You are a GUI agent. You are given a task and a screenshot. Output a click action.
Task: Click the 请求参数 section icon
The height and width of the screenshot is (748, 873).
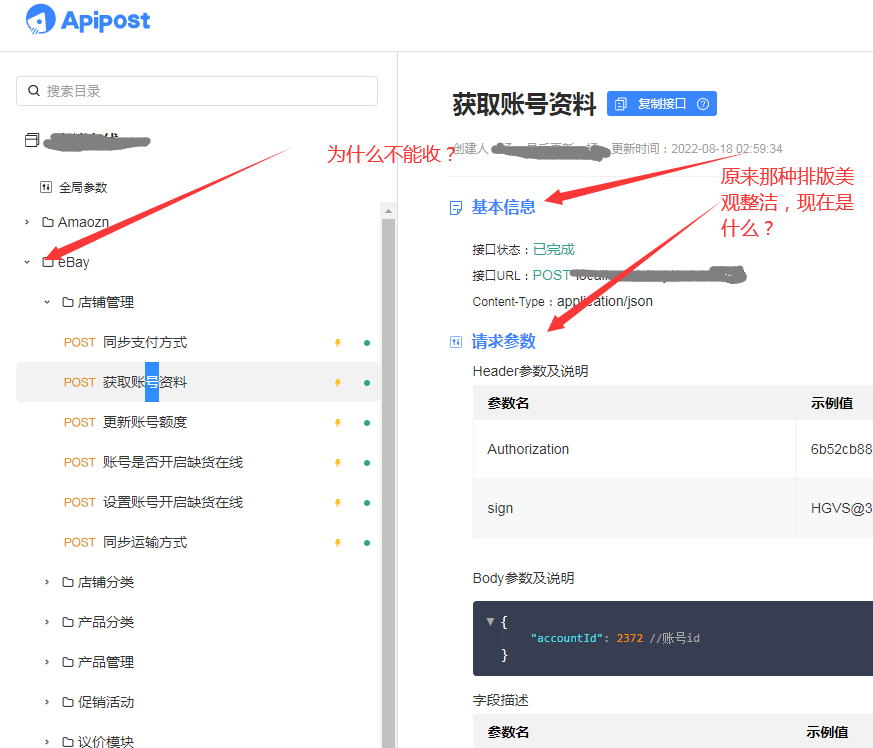click(455, 342)
